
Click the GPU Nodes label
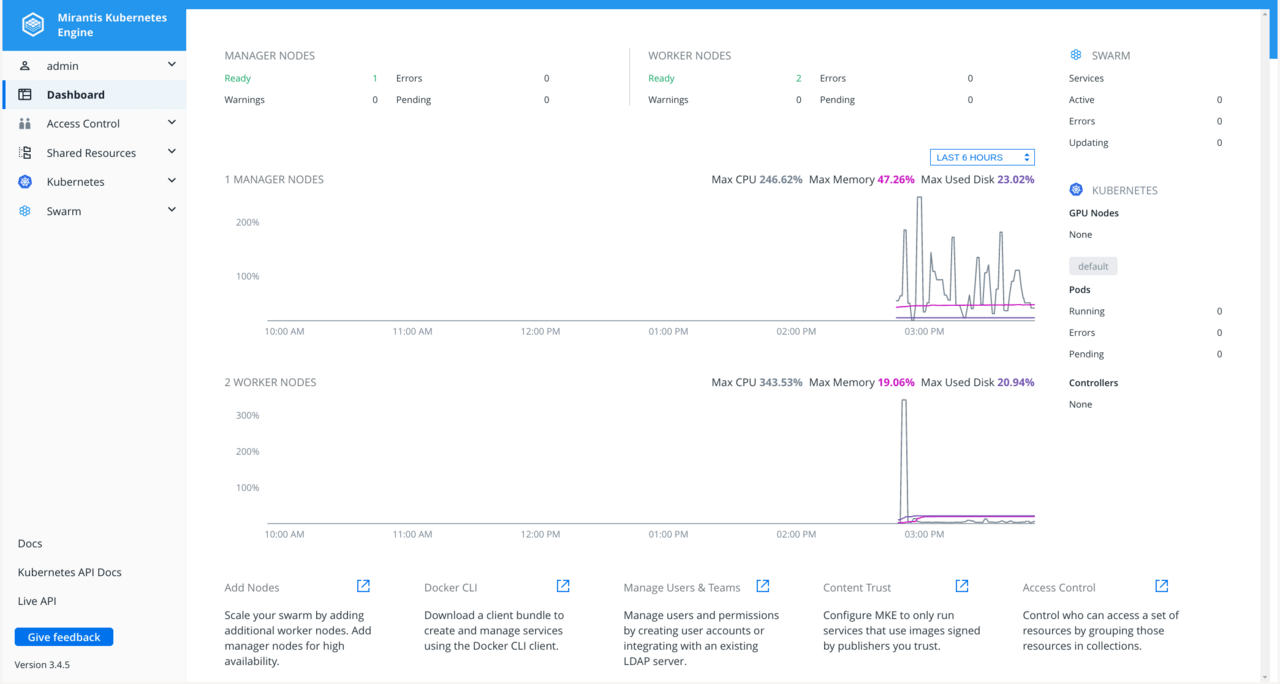point(1094,213)
